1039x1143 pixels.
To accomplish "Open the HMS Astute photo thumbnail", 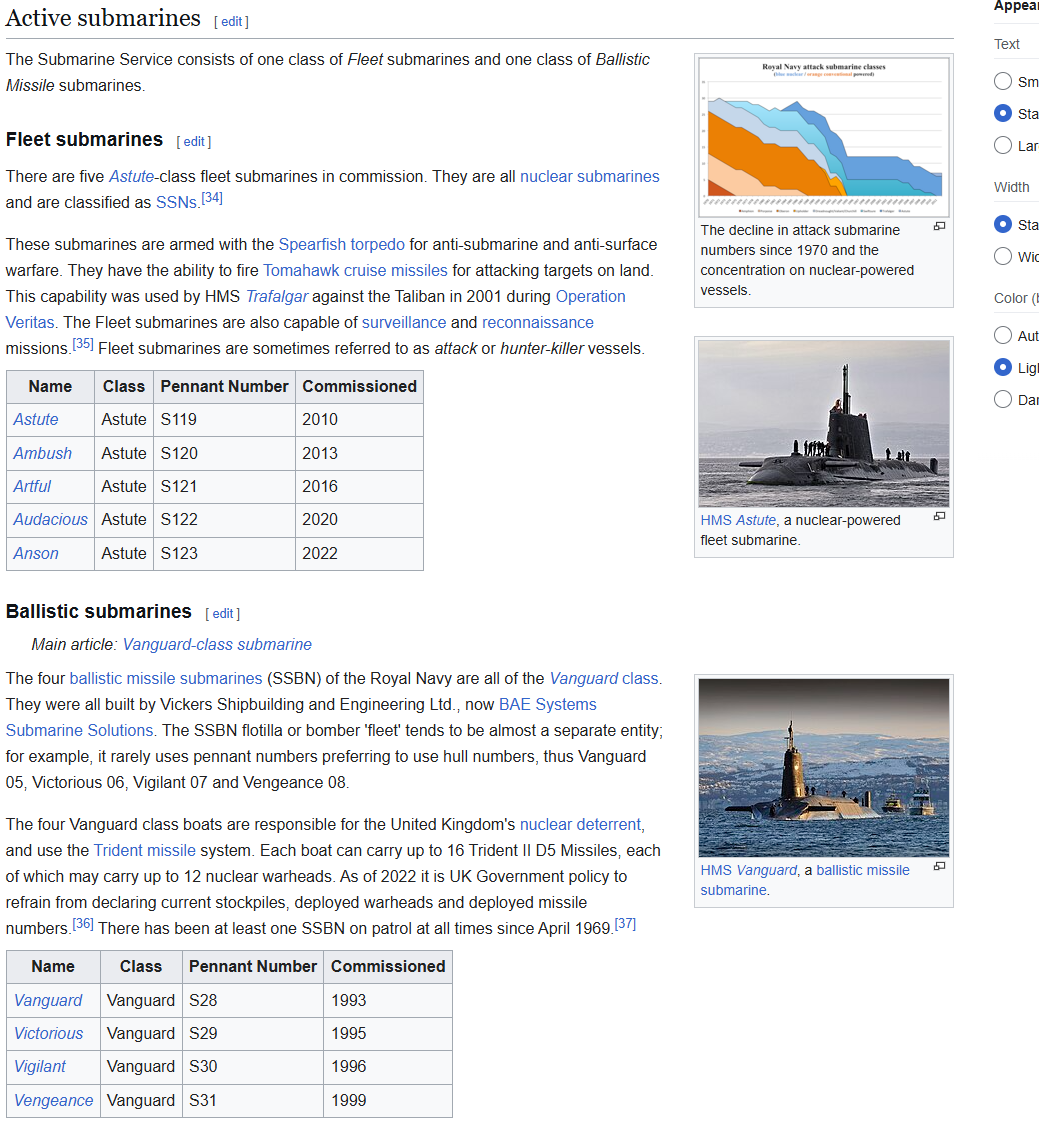I will (x=824, y=424).
